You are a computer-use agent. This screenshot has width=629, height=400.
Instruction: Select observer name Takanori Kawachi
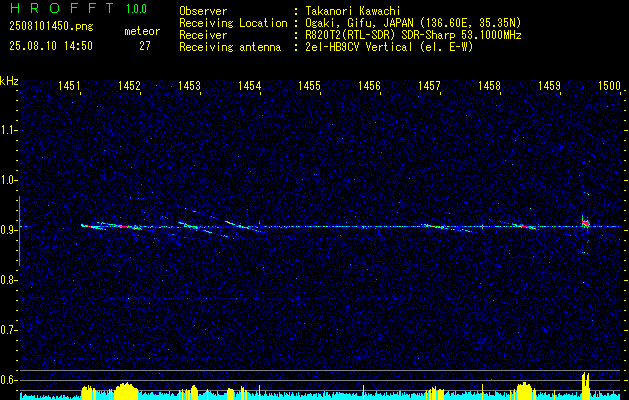[x=353, y=11]
